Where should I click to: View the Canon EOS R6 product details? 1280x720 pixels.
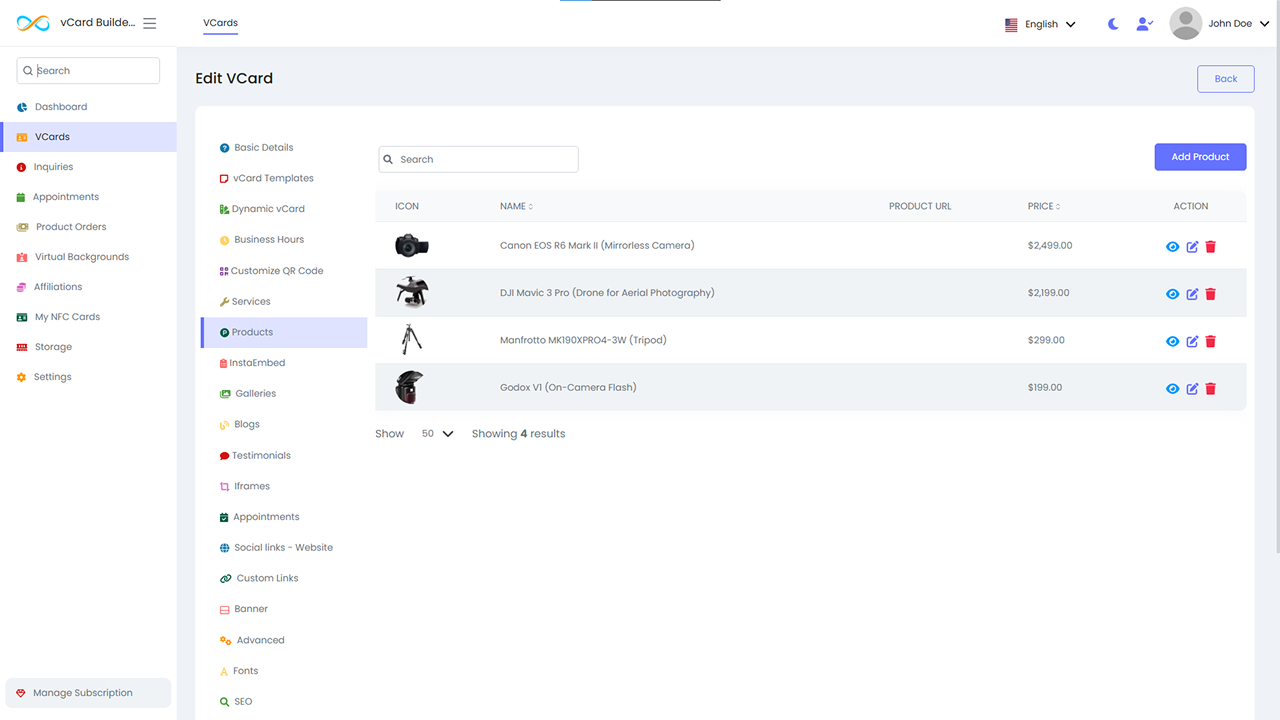pyautogui.click(x=1173, y=247)
